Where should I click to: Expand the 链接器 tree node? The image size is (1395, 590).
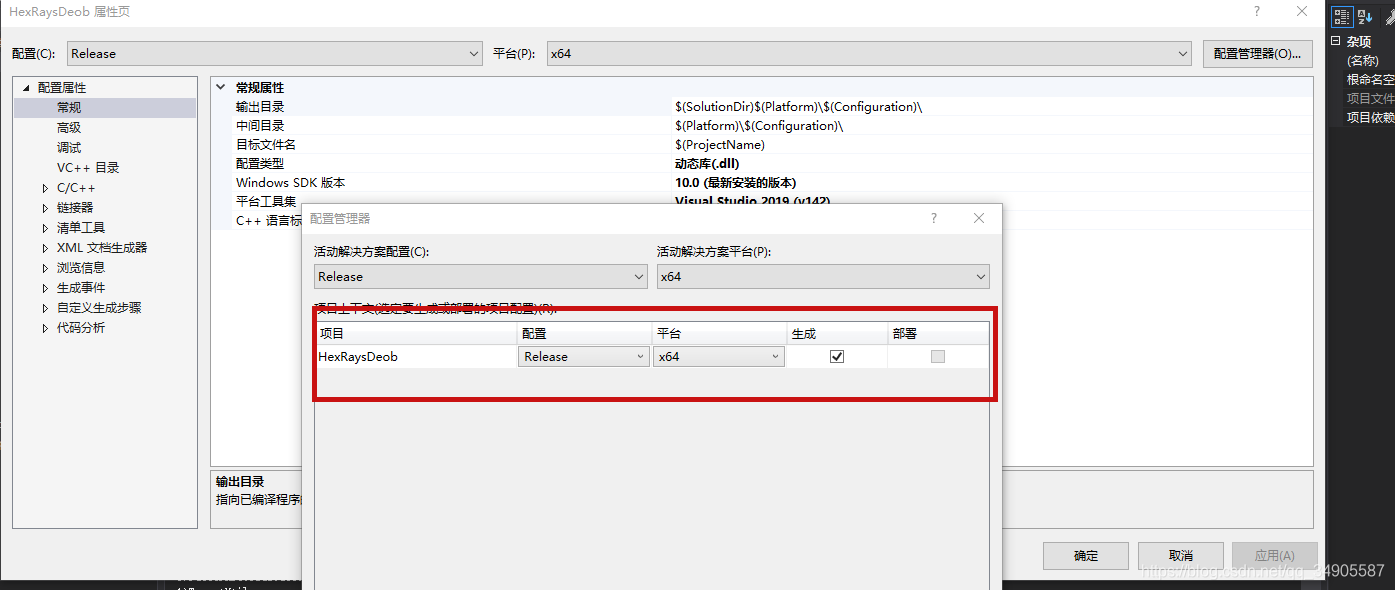pyautogui.click(x=45, y=208)
